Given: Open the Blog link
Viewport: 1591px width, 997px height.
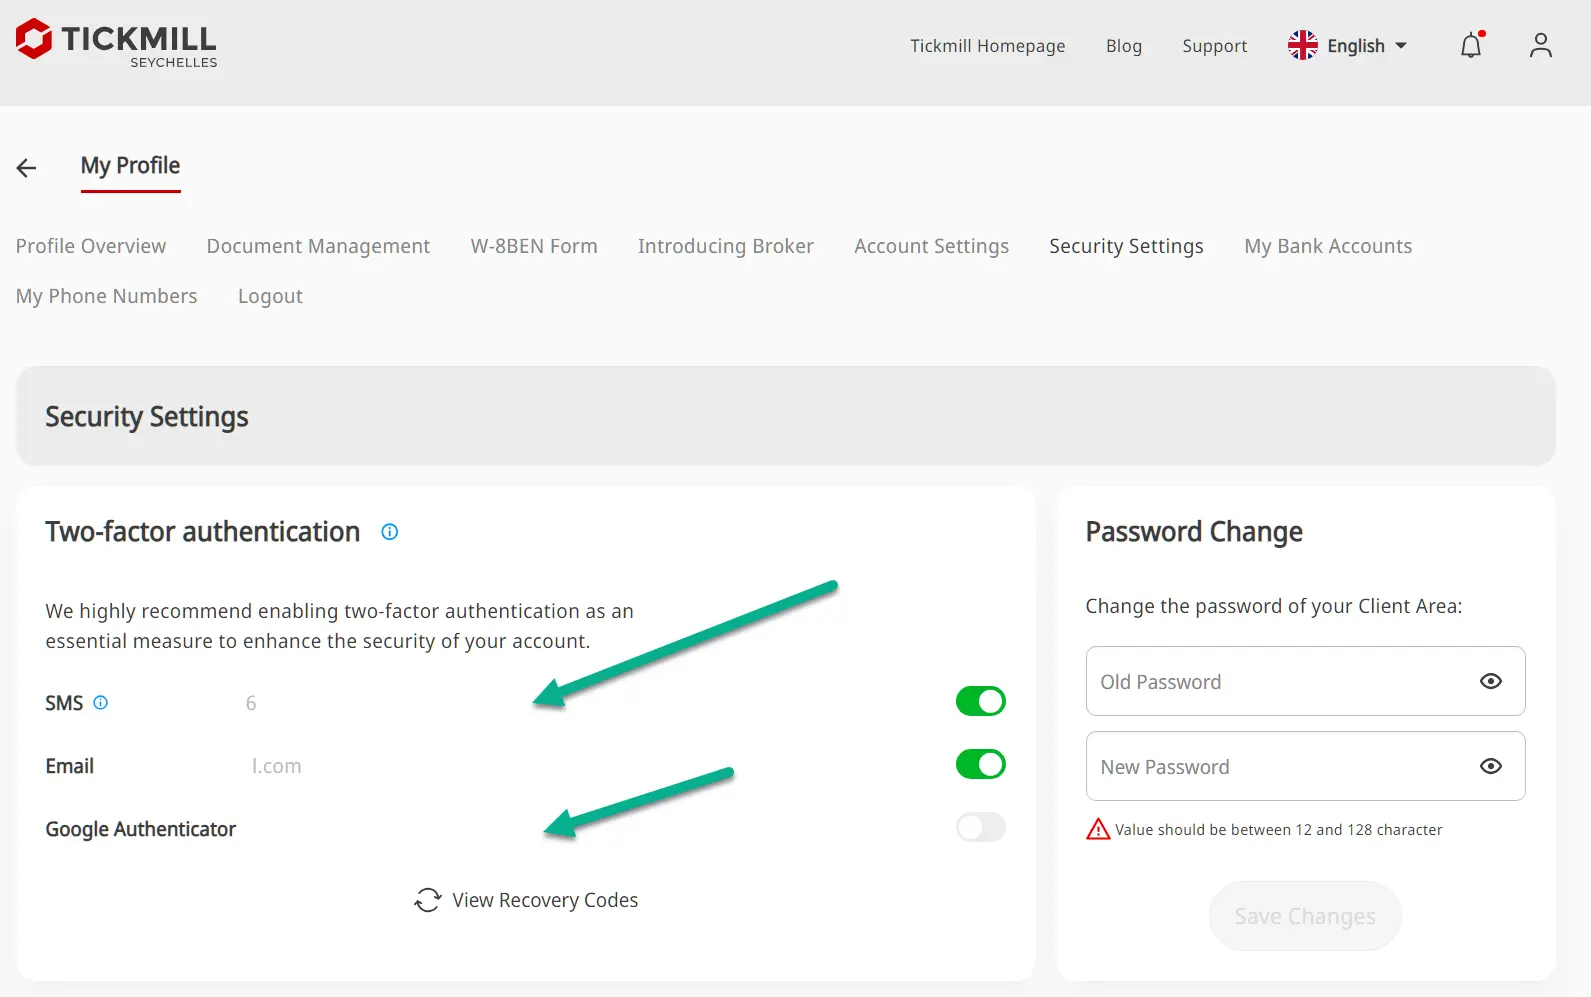Looking at the screenshot, I should click(1123, 46).
